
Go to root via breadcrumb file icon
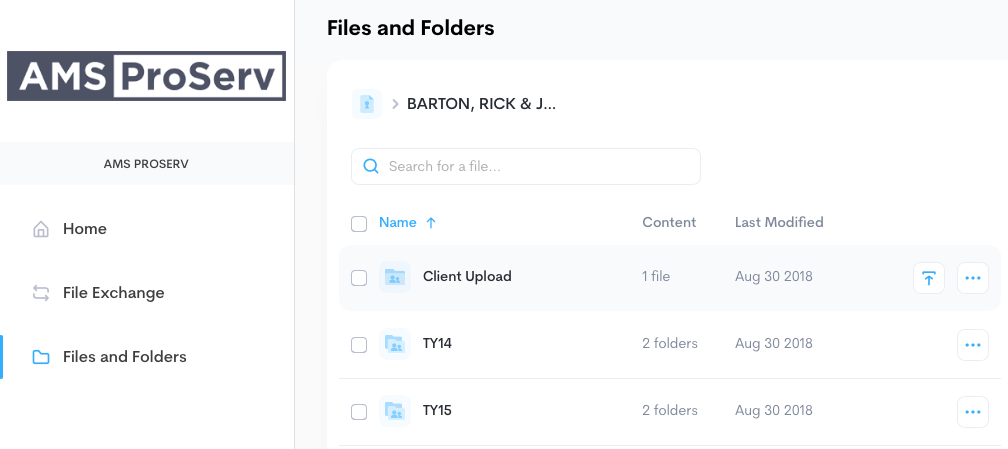coord(366,104)
